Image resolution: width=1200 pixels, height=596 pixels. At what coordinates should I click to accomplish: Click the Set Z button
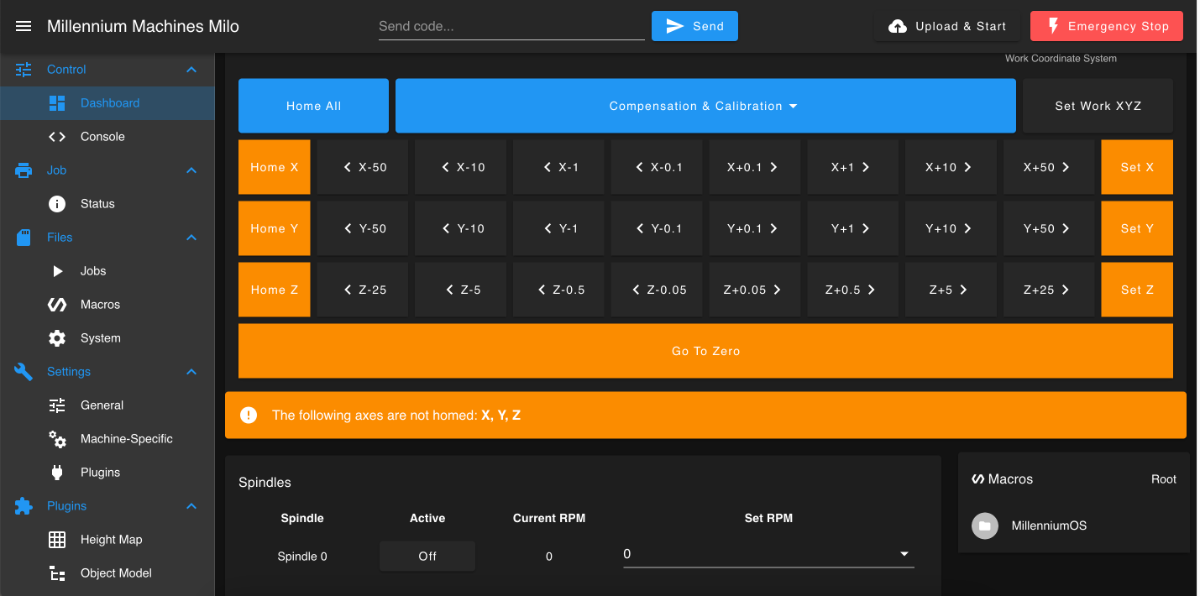click(x=1137, y=290)
